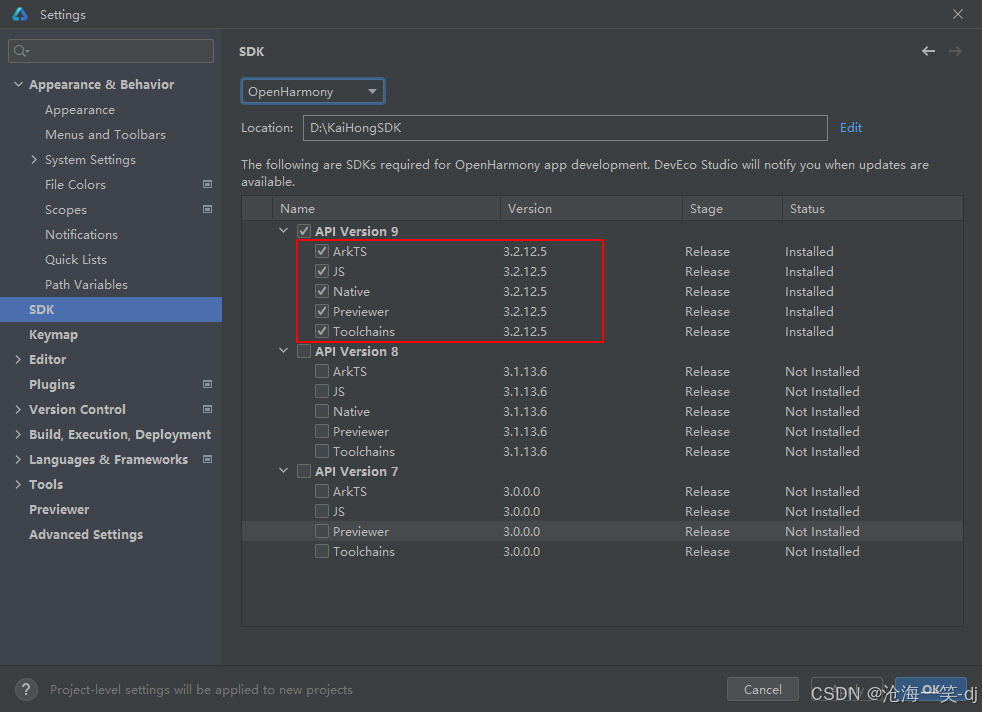The image size is (982, 712).
Task: Click the forward navigation arrow
Action: [x=955, y=51]
